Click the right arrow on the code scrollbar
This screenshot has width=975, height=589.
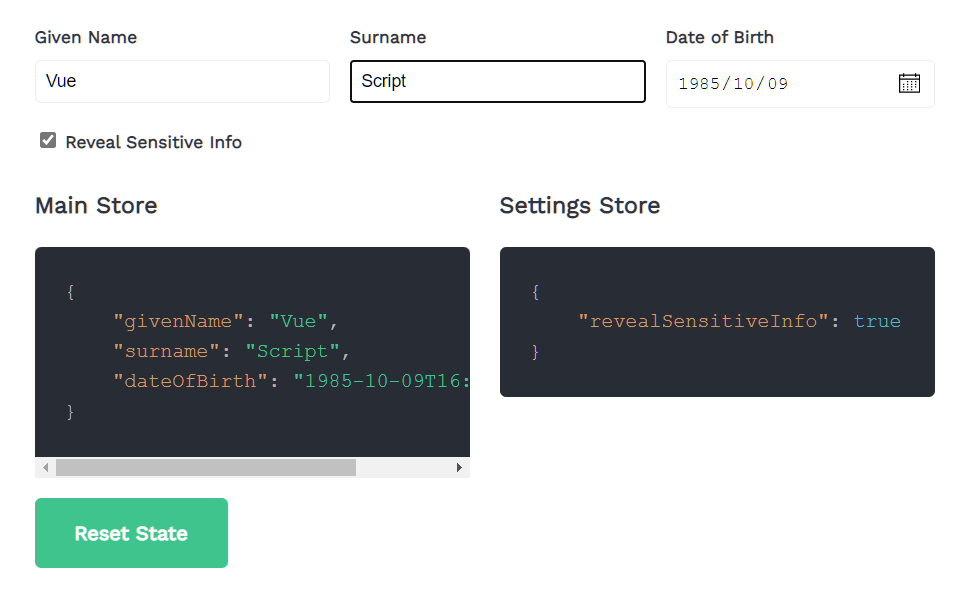[460, 467]
